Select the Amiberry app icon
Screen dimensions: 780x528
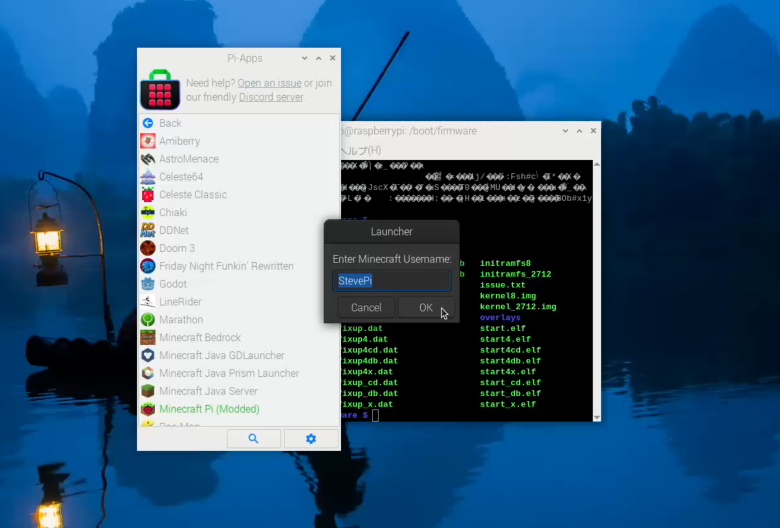click(x=148, y=141)
